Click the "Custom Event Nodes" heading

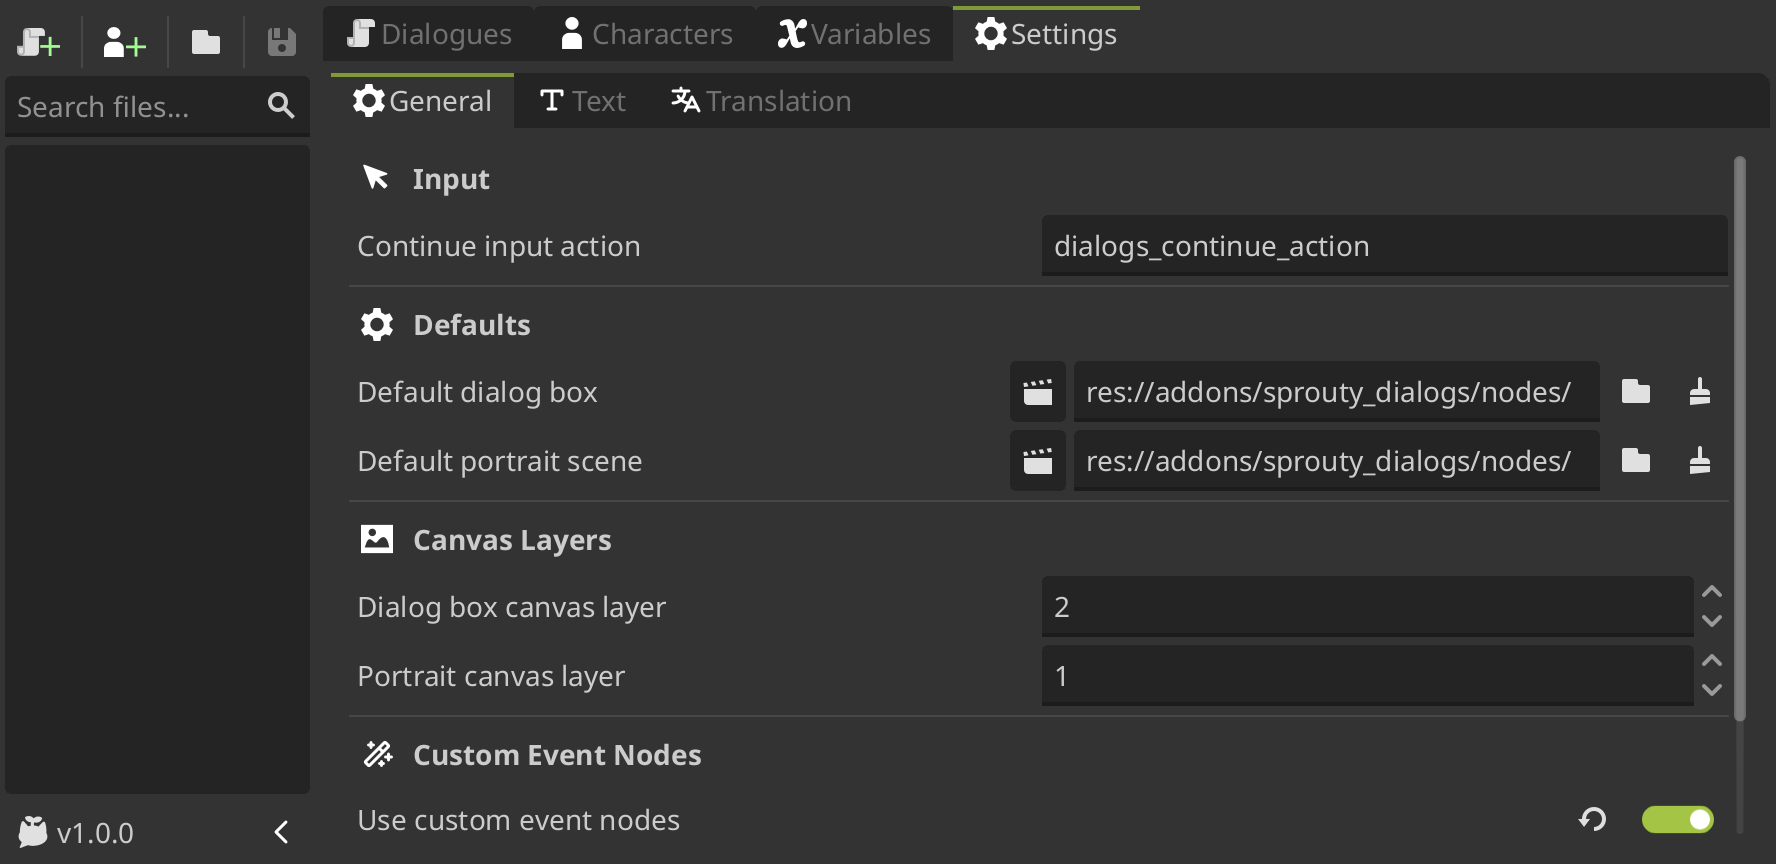click(x=557, y=754)
